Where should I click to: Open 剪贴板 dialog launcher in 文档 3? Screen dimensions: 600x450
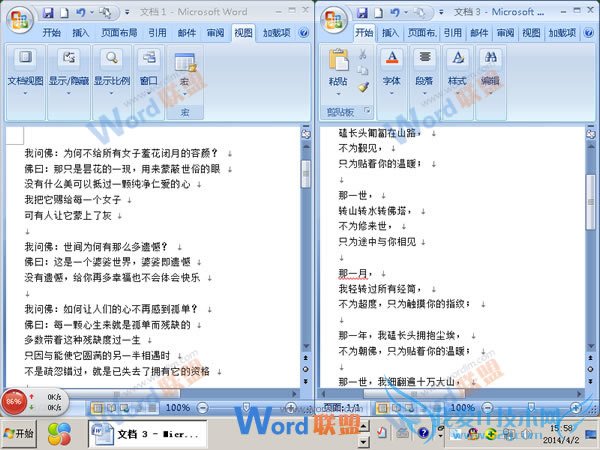click(367, 111)
